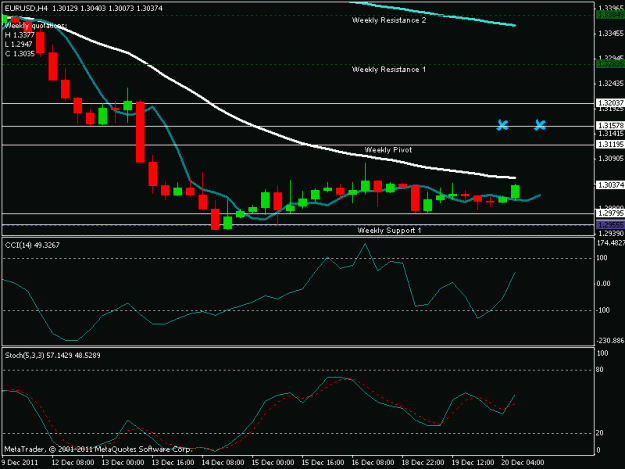Click the 1.29390 price axis value
Image resolution: width=625 pixels, height=469 pixels.
[x=611, y=234]
